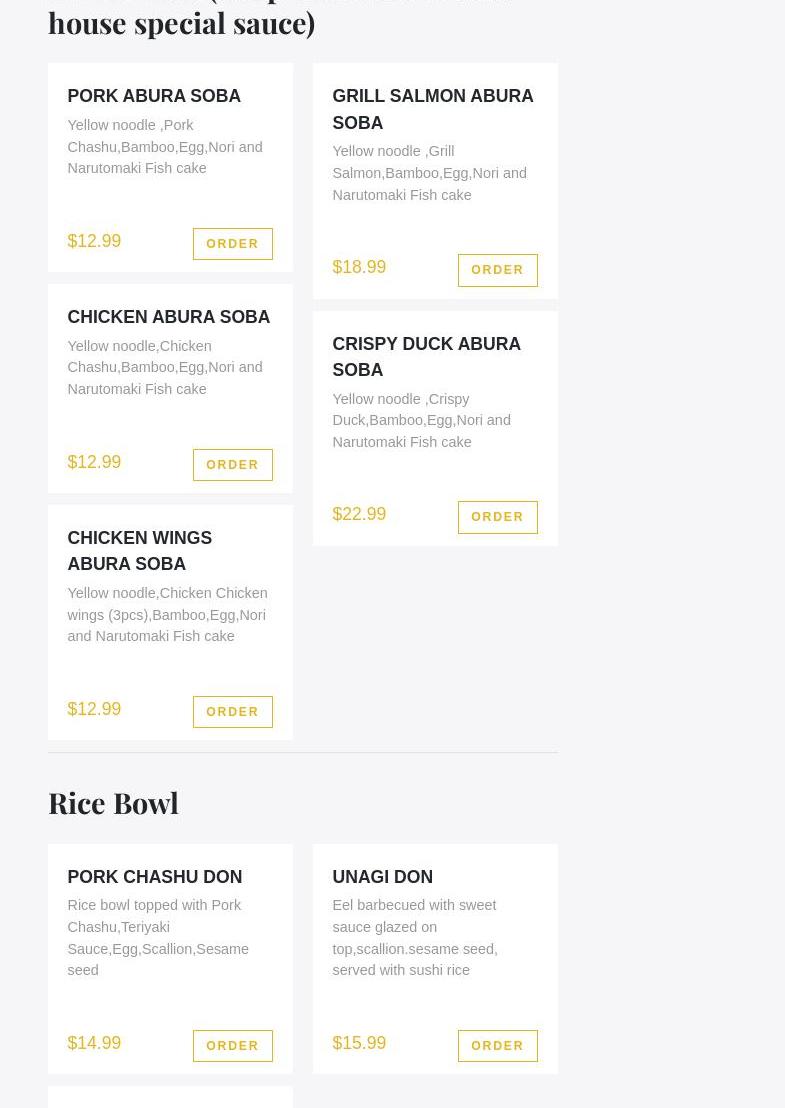Order the Chicken Wings Abura Soba

[x=232, y=712]
